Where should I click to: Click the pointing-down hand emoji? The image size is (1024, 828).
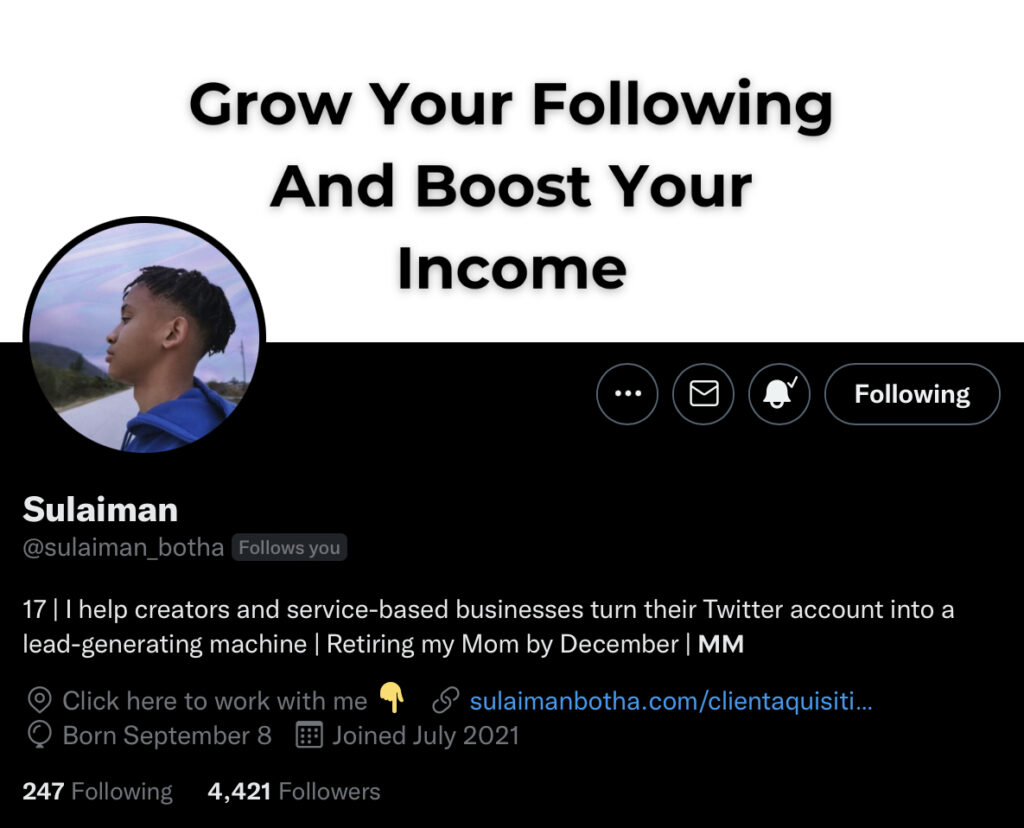click(x=393, y=700)
